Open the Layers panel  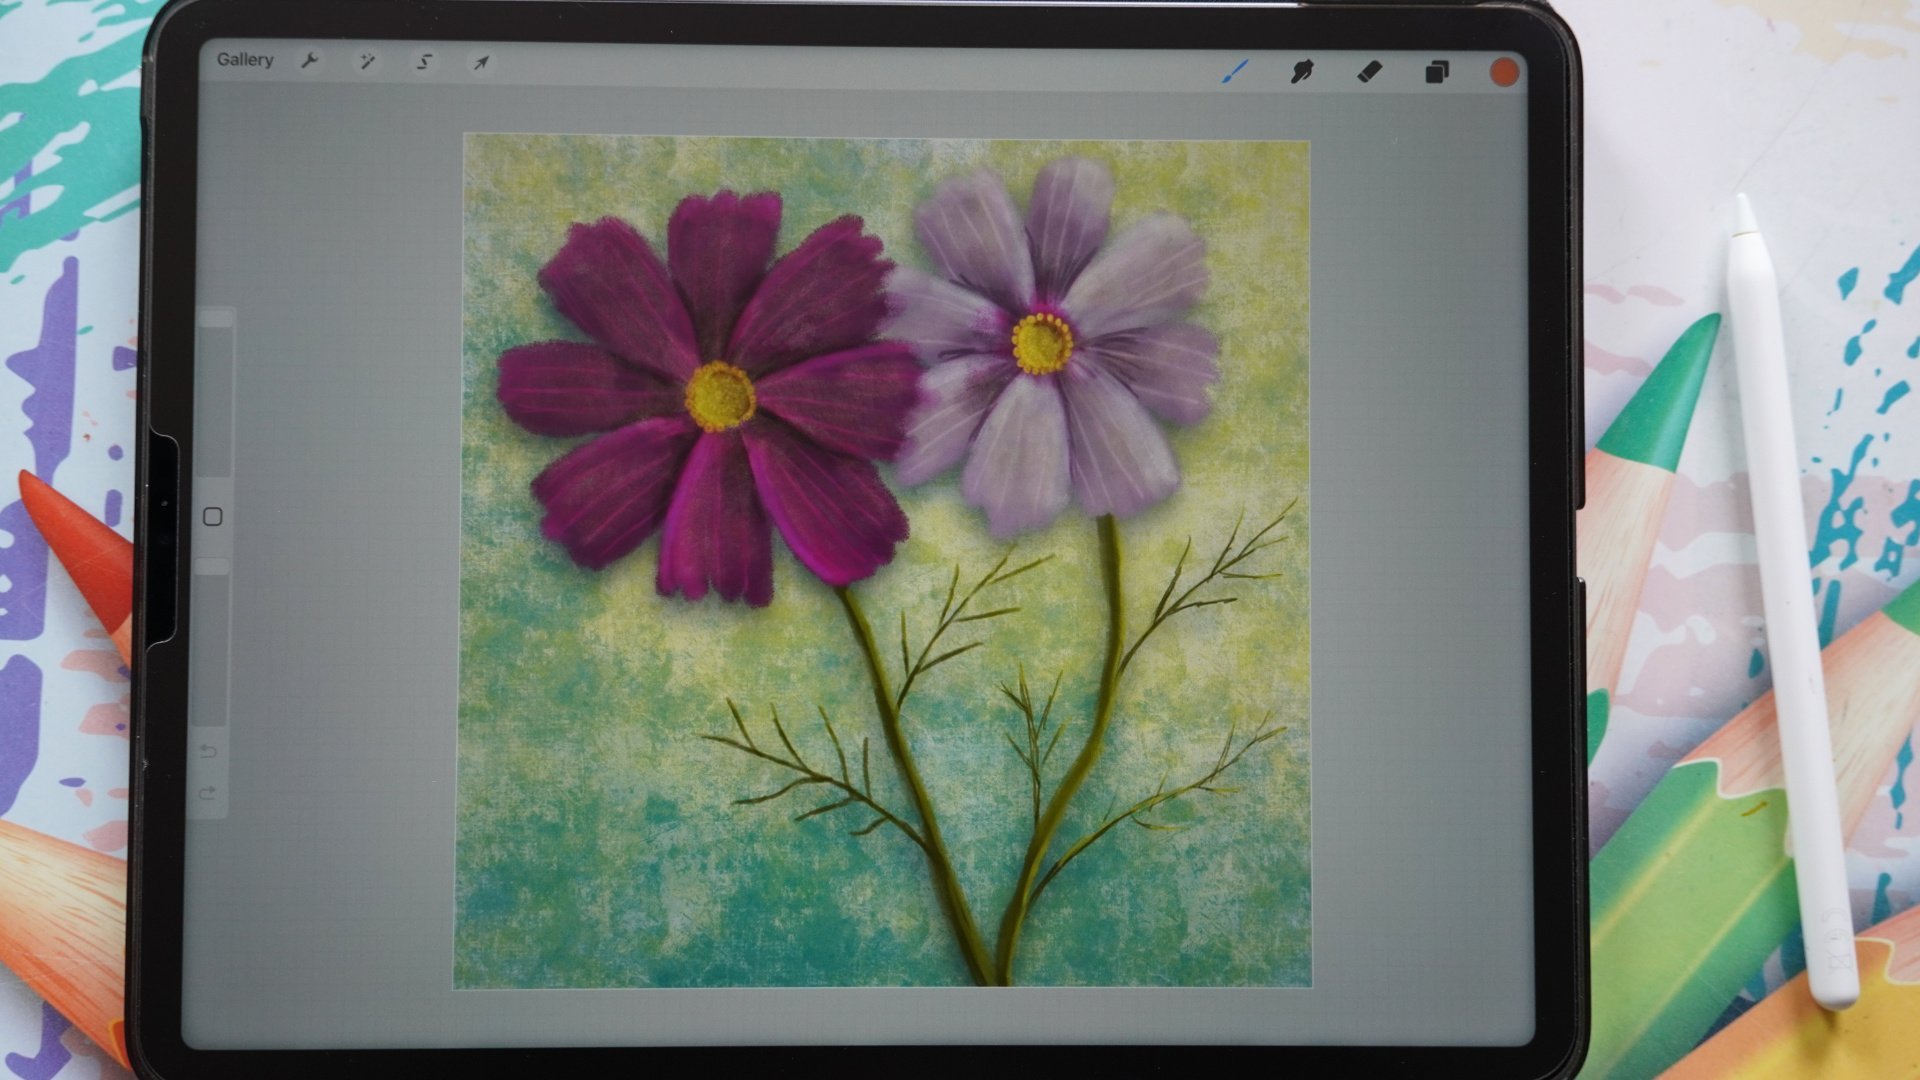coord(1437,72)
